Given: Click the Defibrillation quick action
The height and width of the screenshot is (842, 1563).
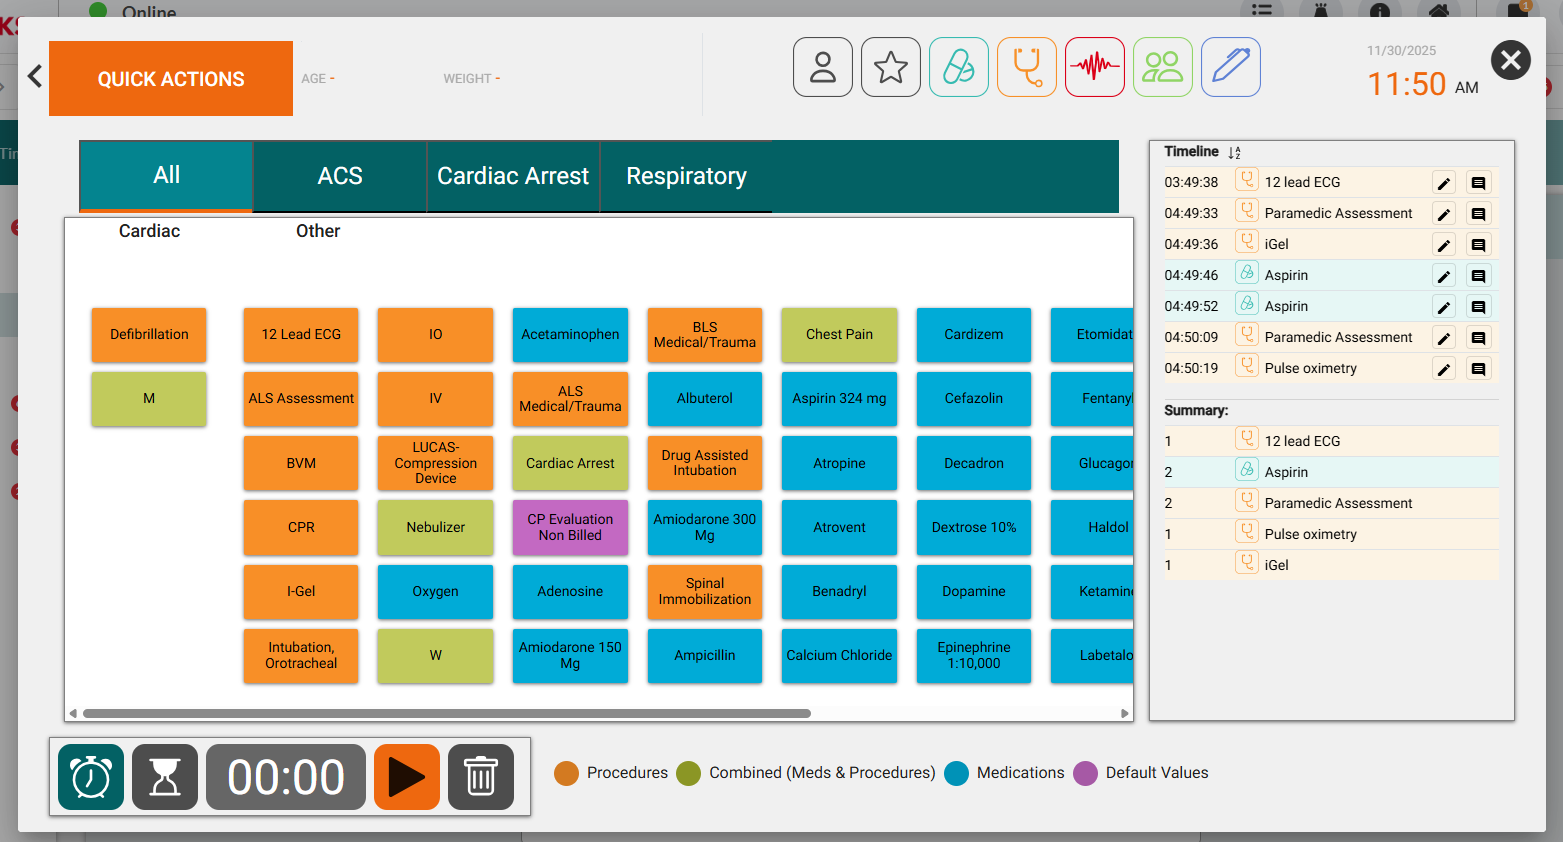Looking at the screenshot, I should tap(148, 335).
